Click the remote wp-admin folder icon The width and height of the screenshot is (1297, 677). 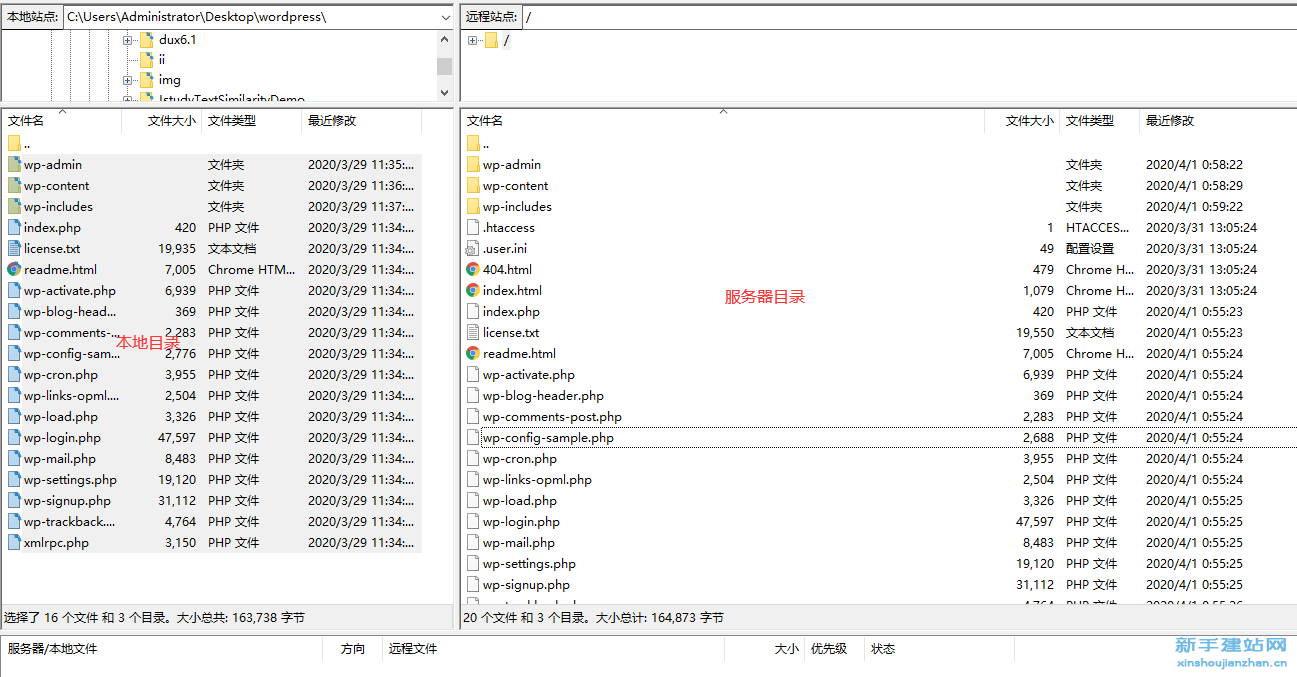[473, 164]
